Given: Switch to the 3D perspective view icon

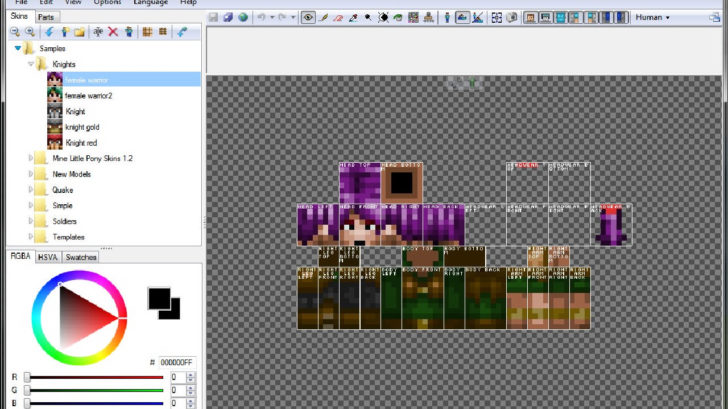Looking at the screenshot, I should [447, 18].
